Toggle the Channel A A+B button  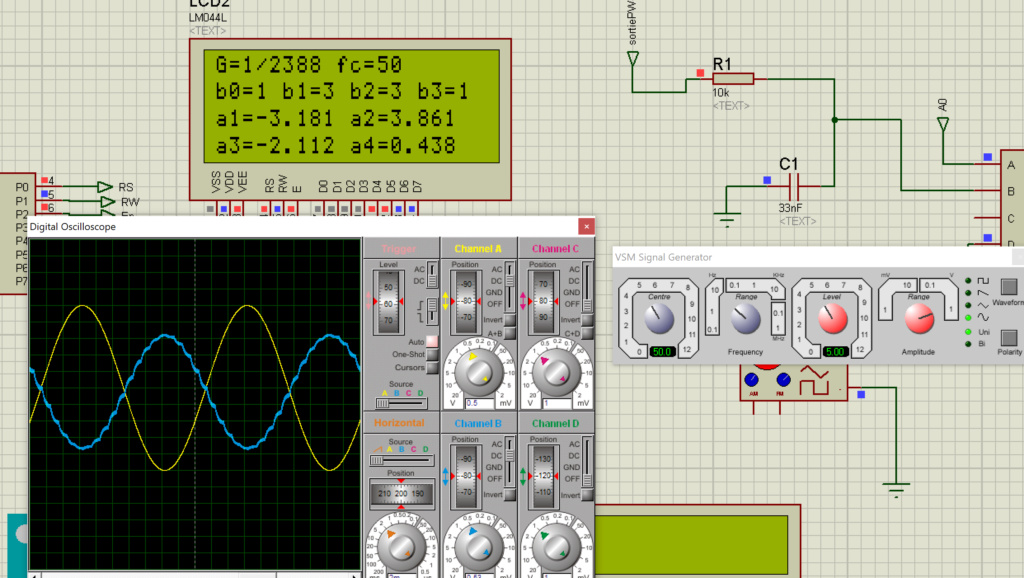510,334
